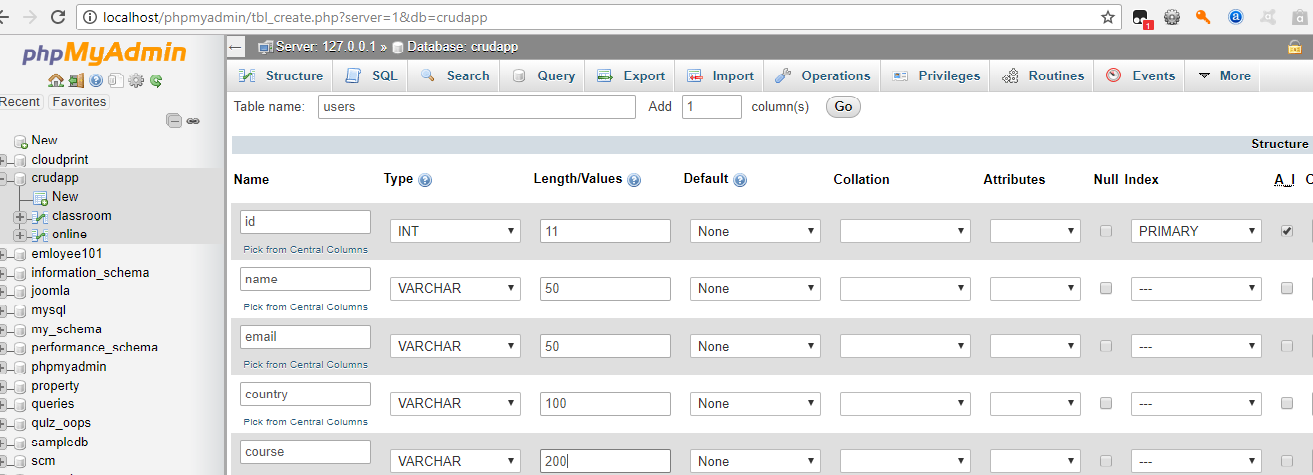The width and height of the screenshot is (1313, 475).
Task: Open the PRIMARY index dropdown
Action: (1195, 231)
